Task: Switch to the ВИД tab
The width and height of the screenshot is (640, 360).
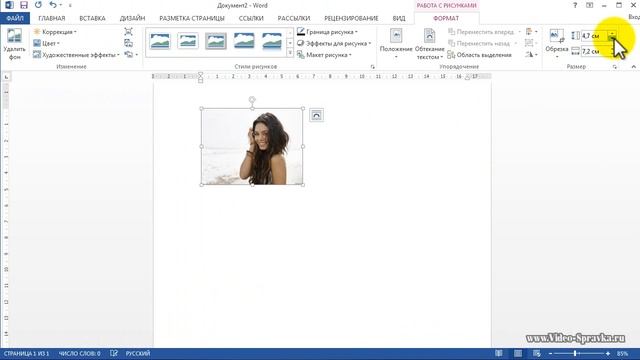Action: tap(399, 18)
